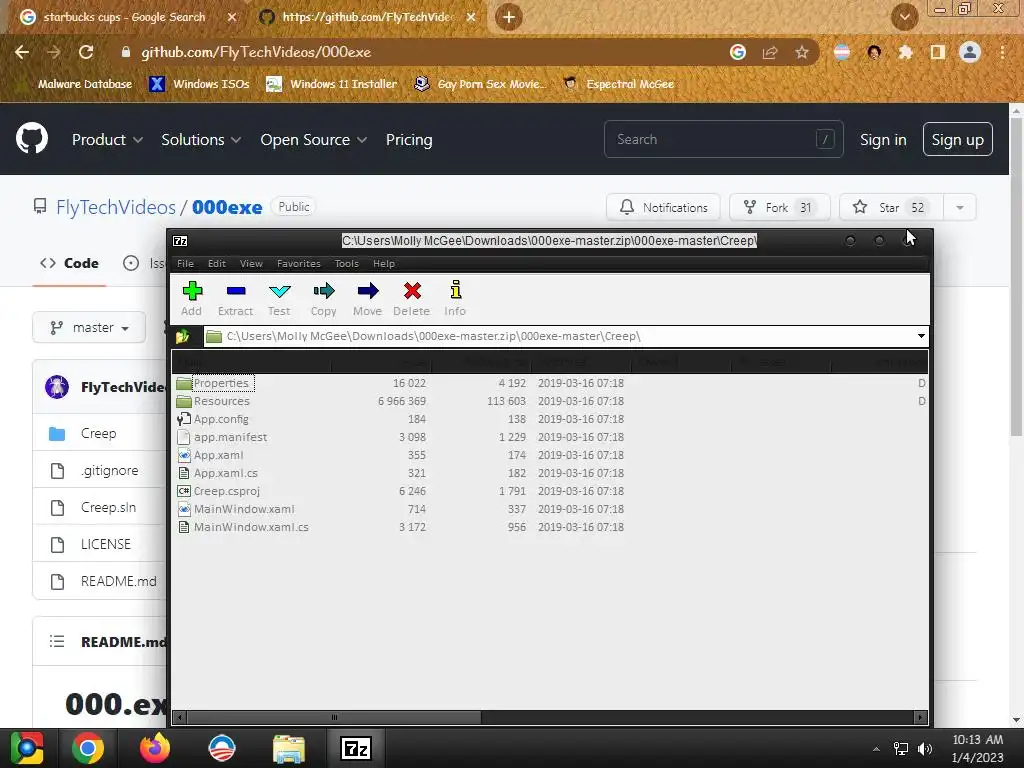Open the Chrome extensions puzzle icon
The height and width of the screenshot is (768, 1024).
coord(905,52)
